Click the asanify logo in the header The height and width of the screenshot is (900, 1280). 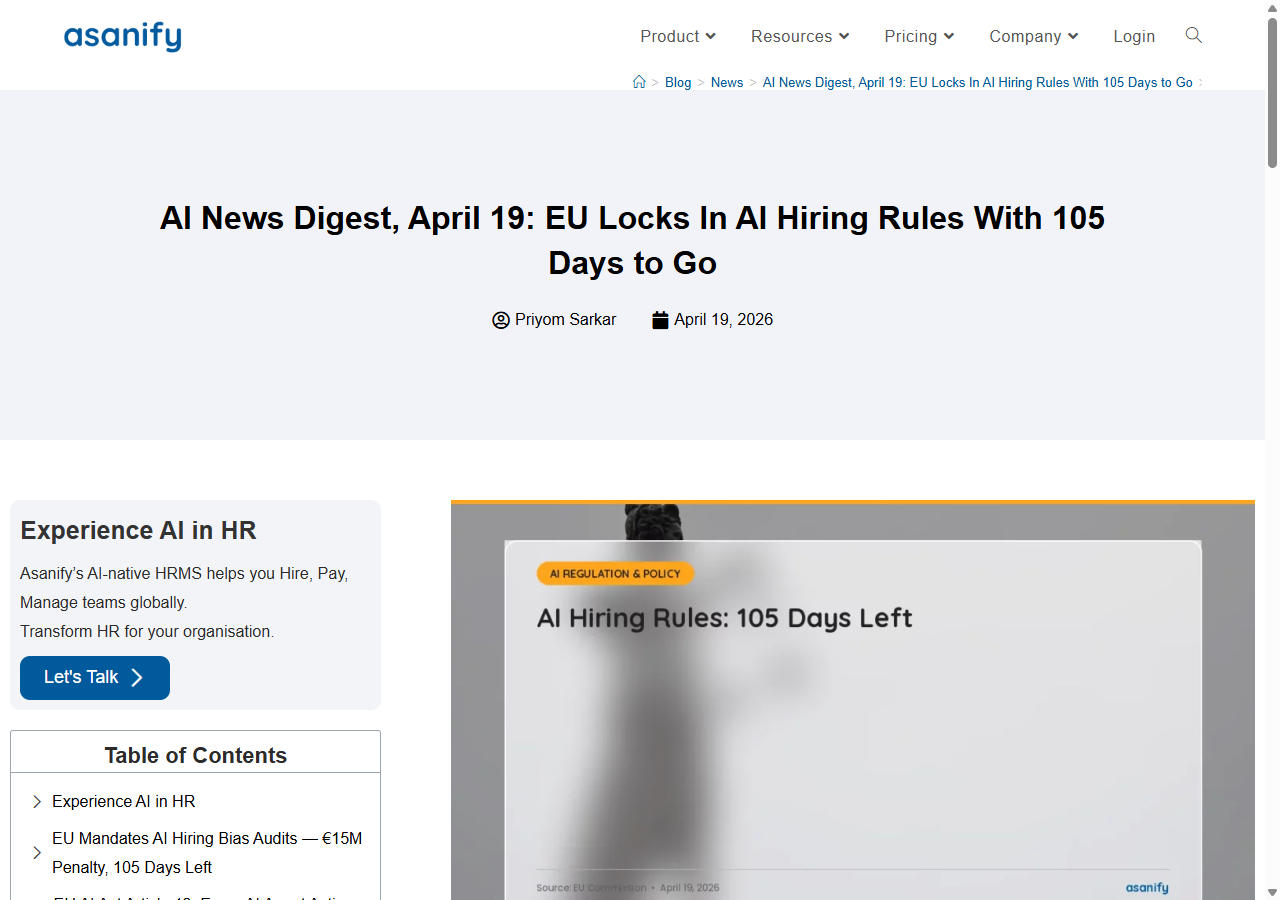(x=123, y=37)
